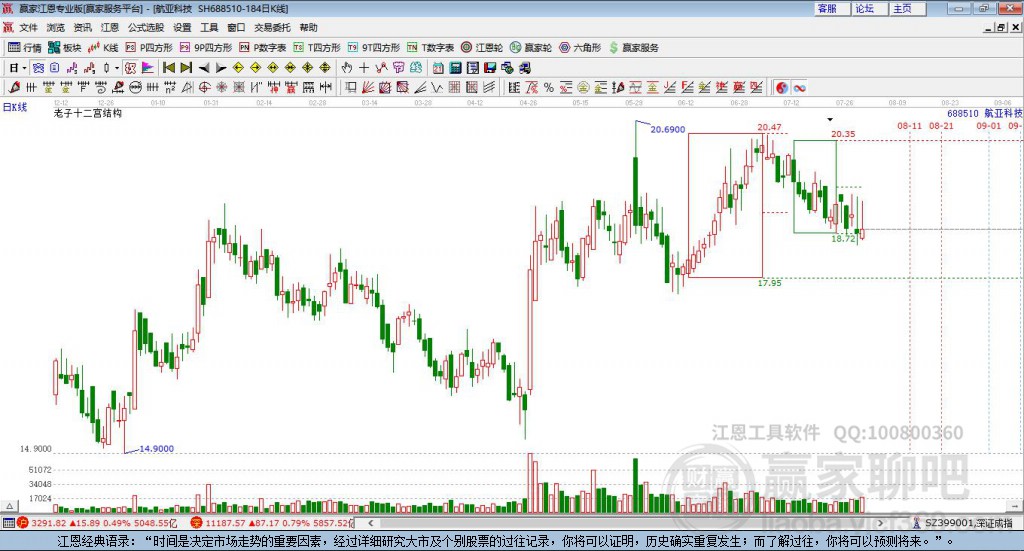This screenshot has width=1024, height=551.
Task: Click the 08-11 date marker
Action: 909,126
